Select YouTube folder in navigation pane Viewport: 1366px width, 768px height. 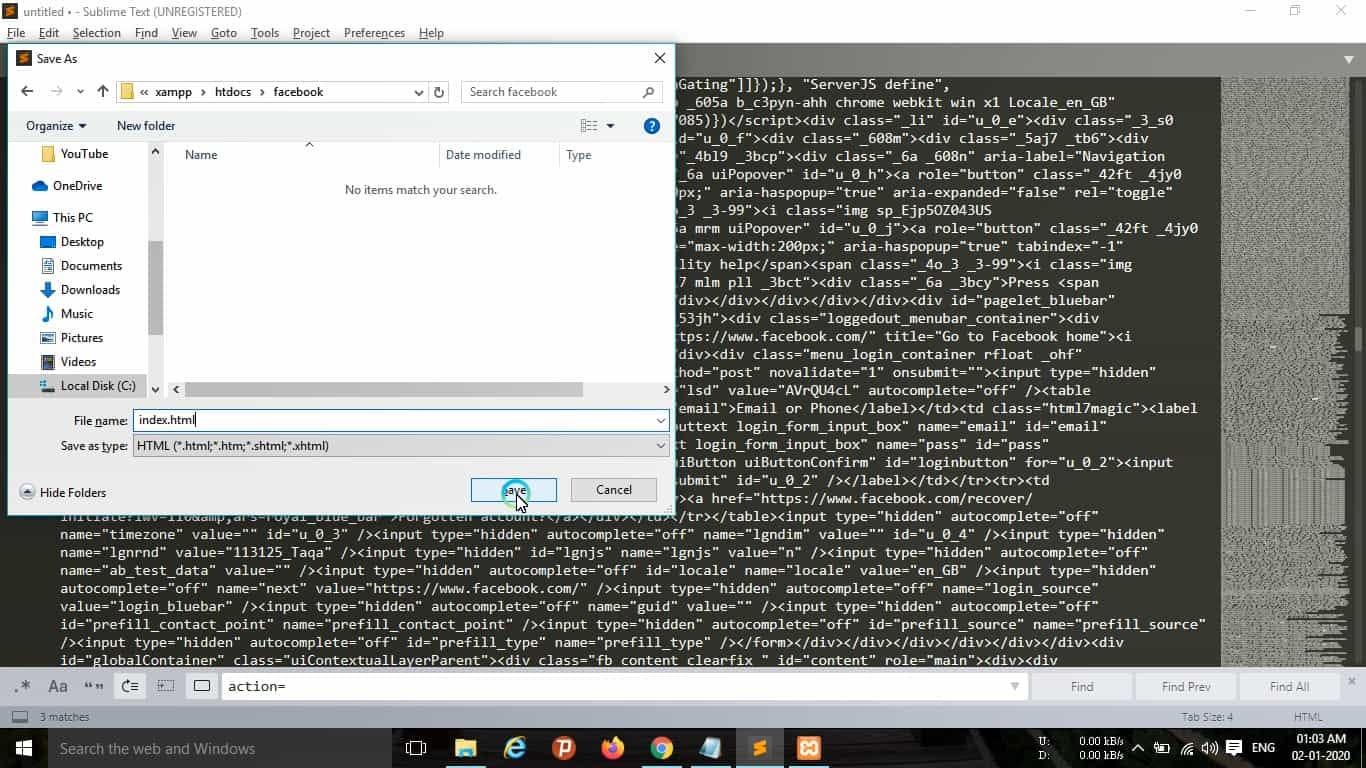tap(75, 154)
